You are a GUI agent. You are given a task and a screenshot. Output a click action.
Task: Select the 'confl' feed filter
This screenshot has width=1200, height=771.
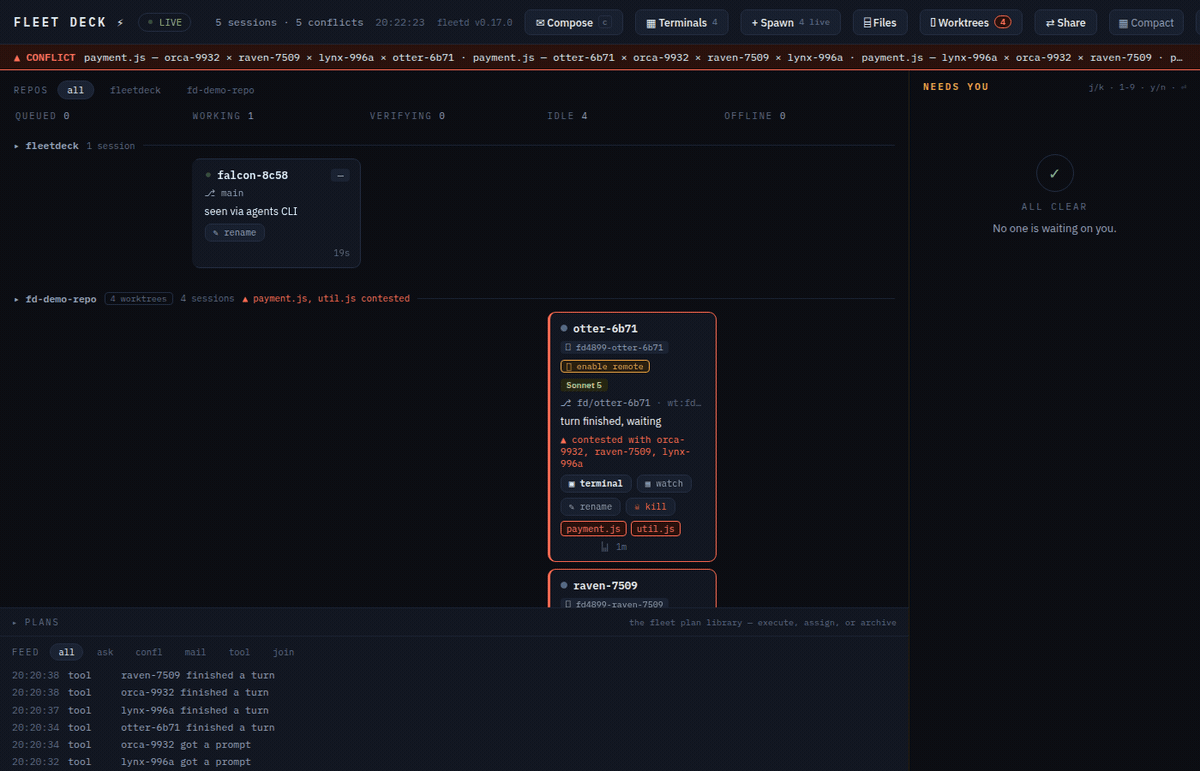point(149,652)
